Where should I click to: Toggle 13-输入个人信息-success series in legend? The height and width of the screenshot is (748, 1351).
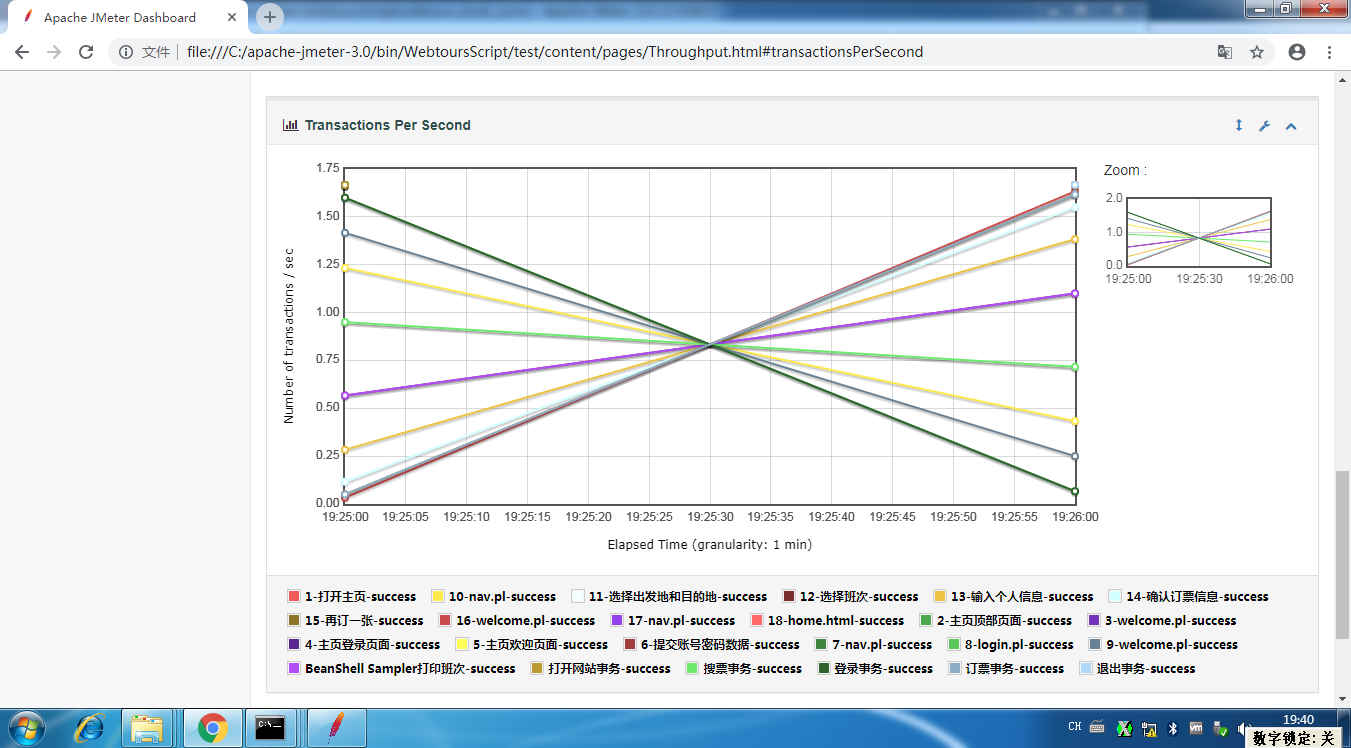pos(1013,596)
